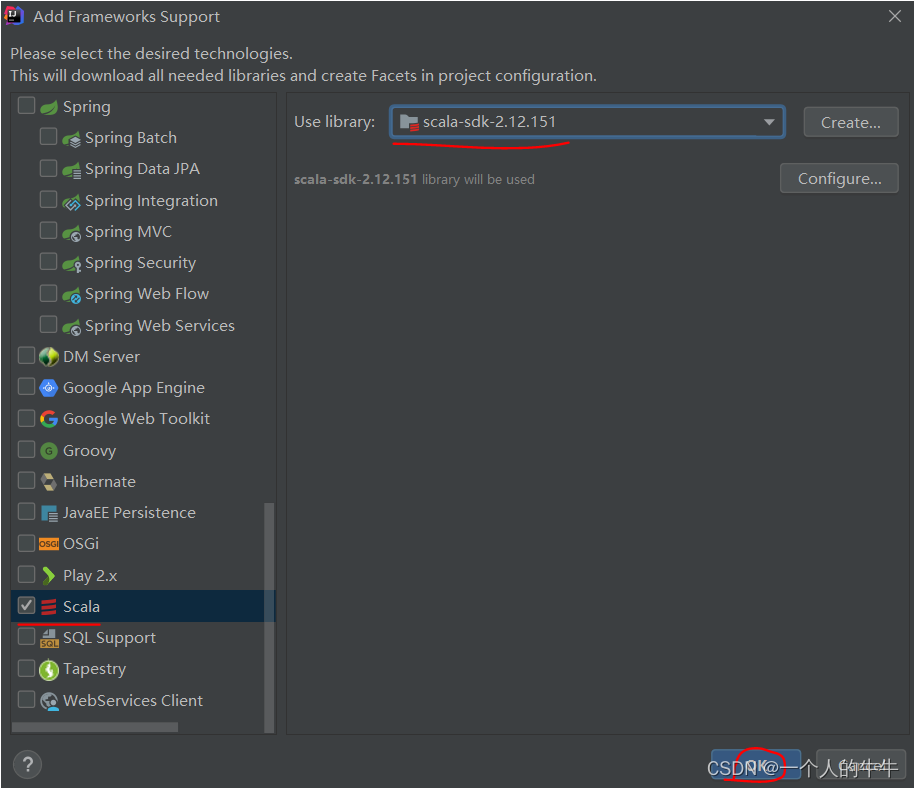Click the scala-sdk library folder icon
915x789 pixels.
click(409, 123)
